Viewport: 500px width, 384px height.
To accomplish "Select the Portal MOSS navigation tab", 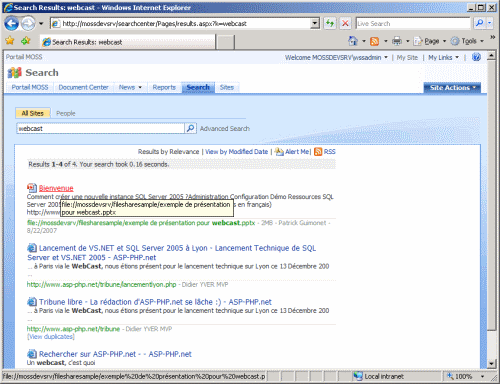I will pos(30,87).
